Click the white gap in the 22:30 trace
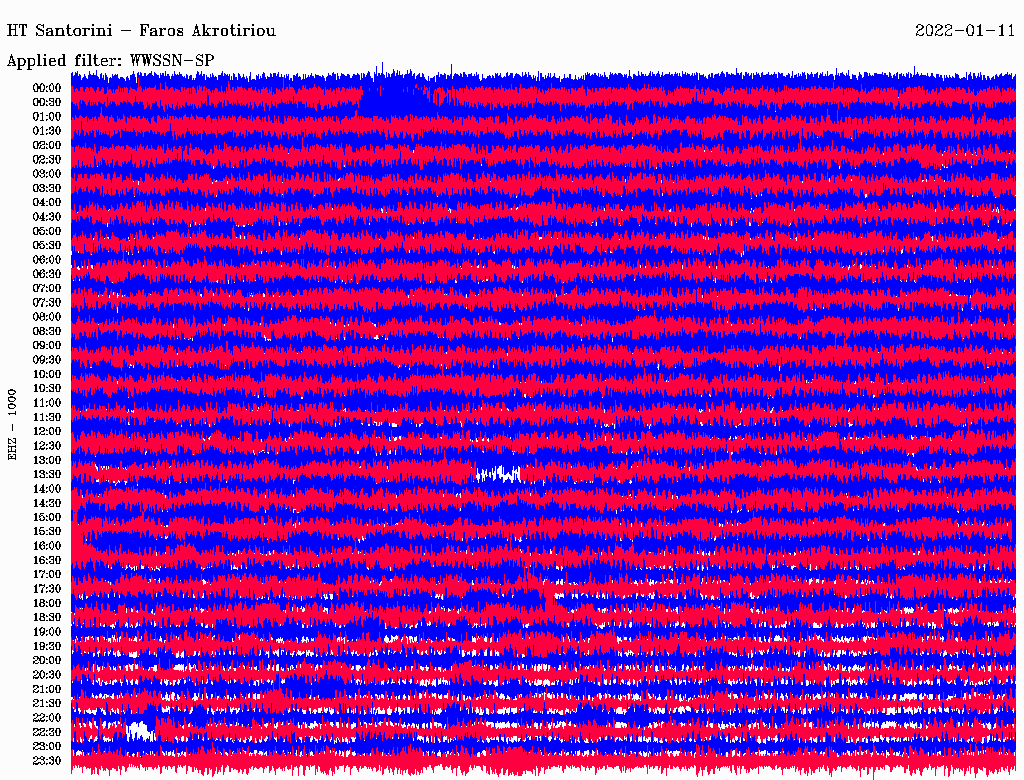 click(x=140, y=730)
